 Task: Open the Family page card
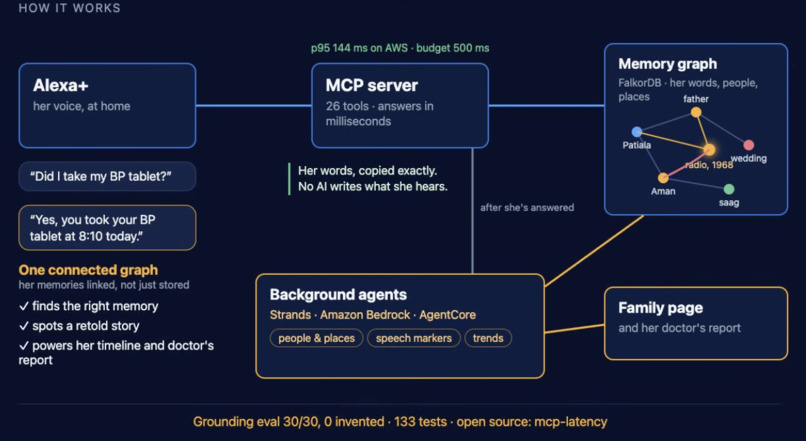click(x=696, y=323)
